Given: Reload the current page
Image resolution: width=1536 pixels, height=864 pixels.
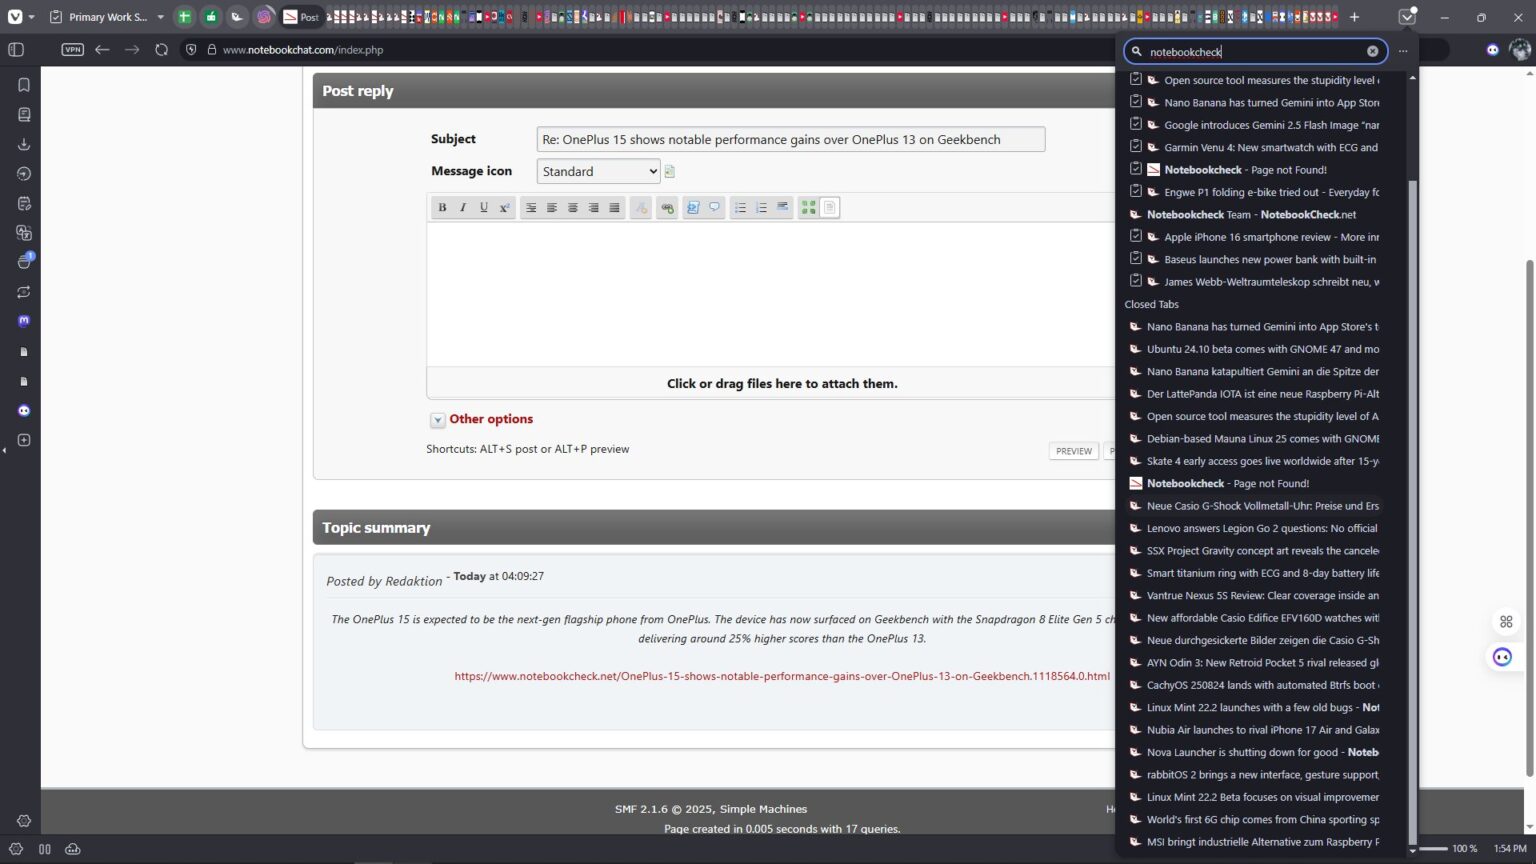Looking at the screenshot, I should (x=161, y=50).
